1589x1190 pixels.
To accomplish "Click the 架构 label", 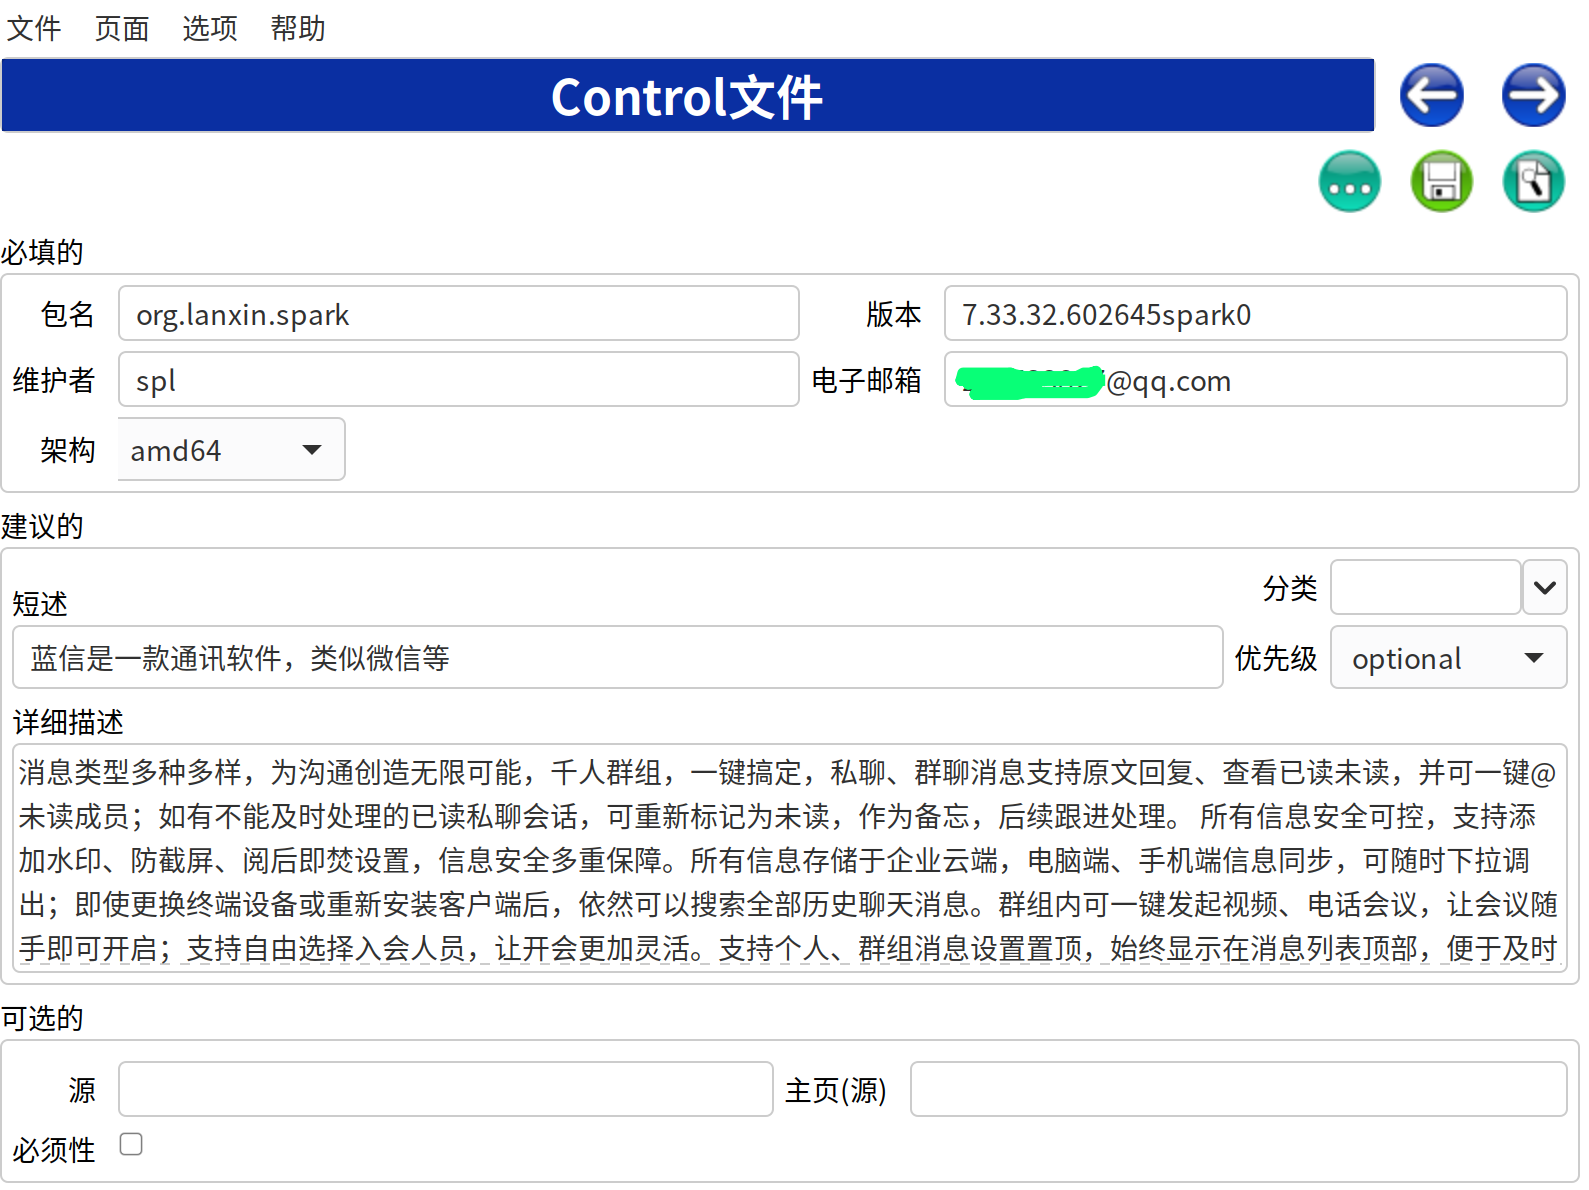I will (x=68, y=450).
